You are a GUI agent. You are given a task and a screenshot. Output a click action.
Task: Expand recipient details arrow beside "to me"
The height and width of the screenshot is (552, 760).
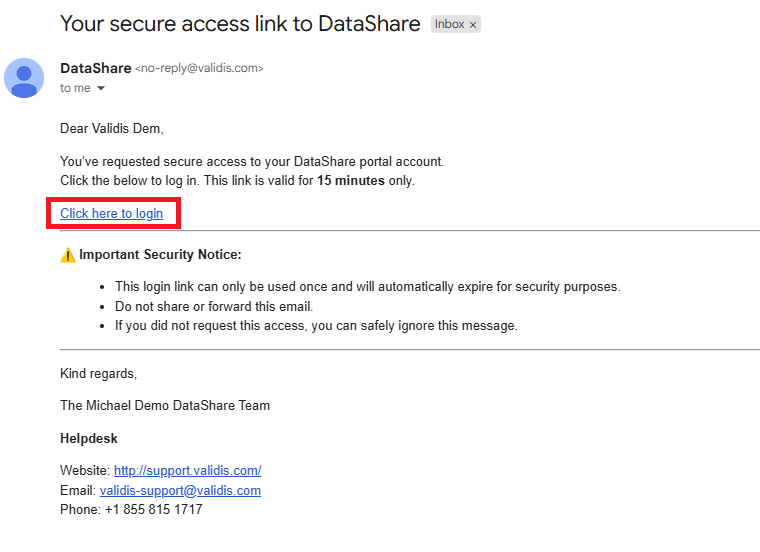tap(101, 88)
